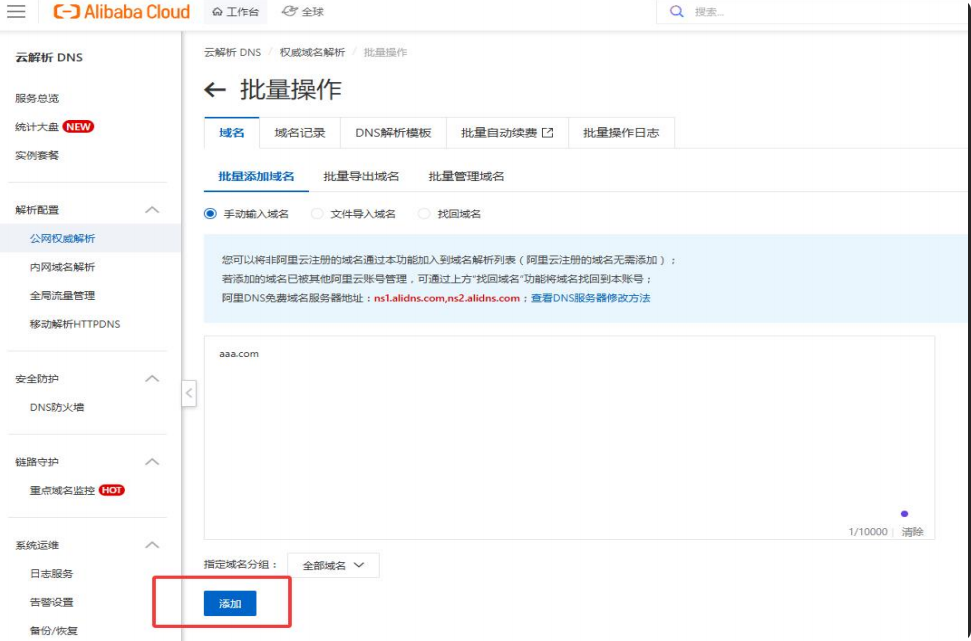
Task: Collapse the 解析配置 sidebar section
Action: tap(152, 210)
